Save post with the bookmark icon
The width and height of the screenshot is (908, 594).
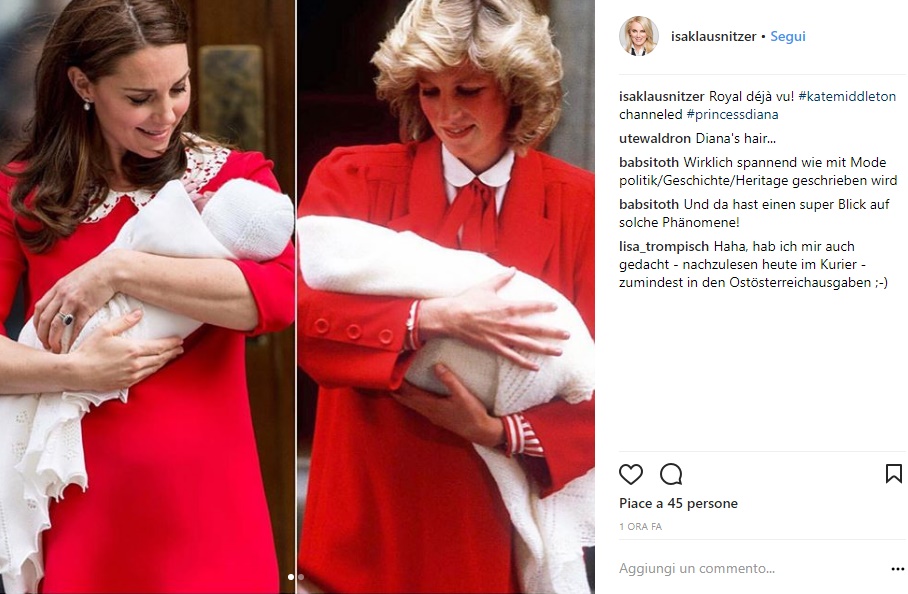tap(894, 474)
